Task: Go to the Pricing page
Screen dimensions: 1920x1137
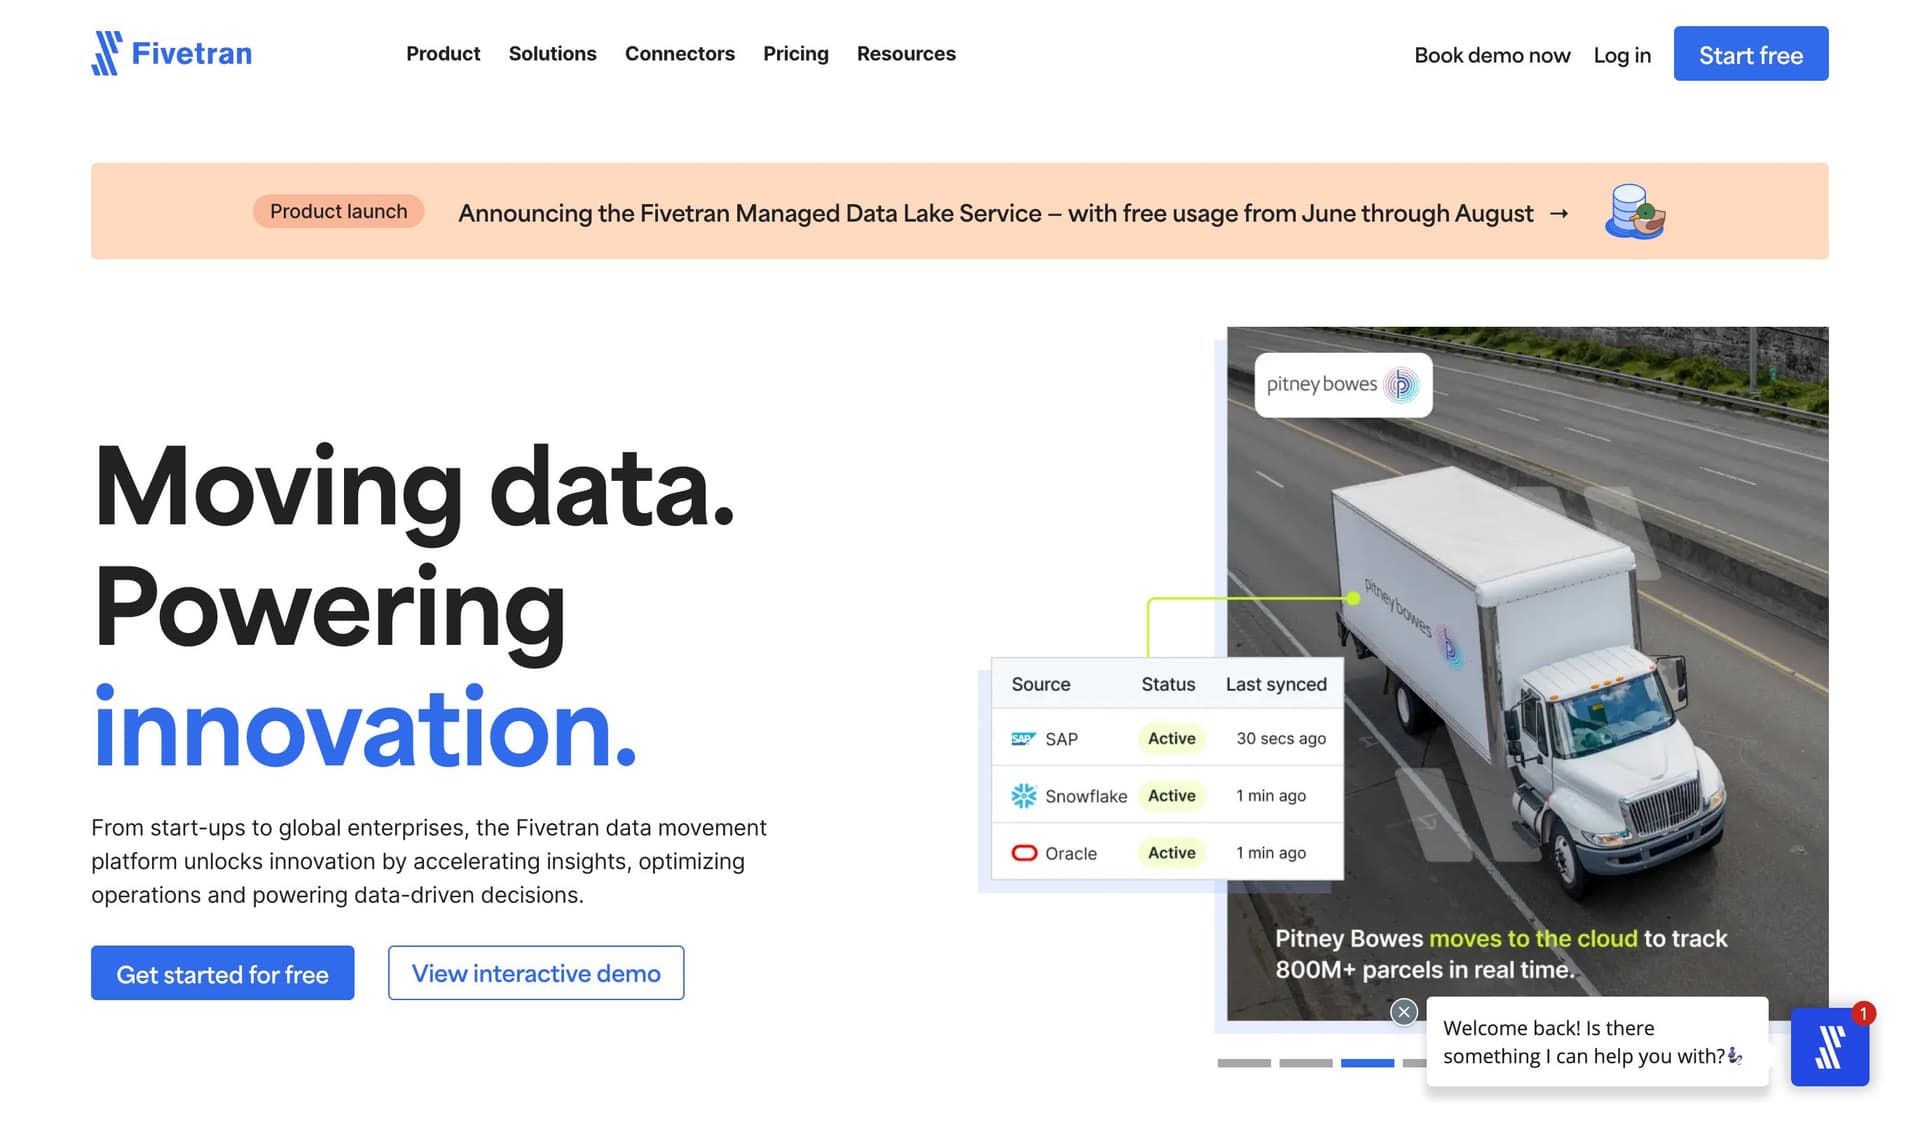Action: tap(796, 54)
